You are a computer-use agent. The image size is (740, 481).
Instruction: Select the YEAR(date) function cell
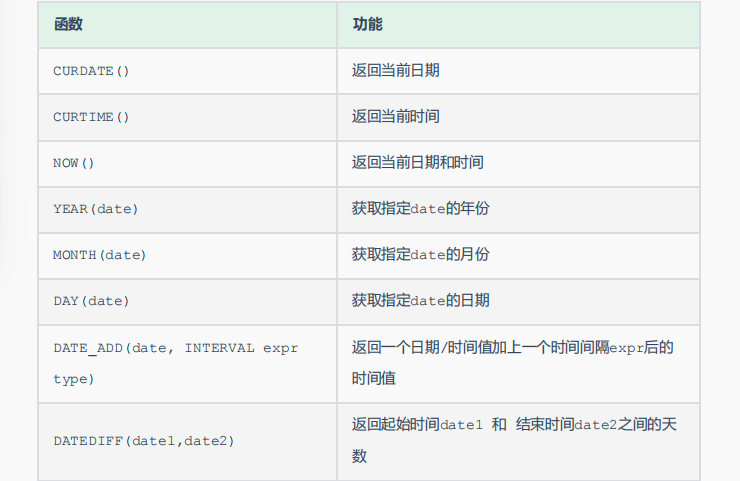tap(95, 209)
